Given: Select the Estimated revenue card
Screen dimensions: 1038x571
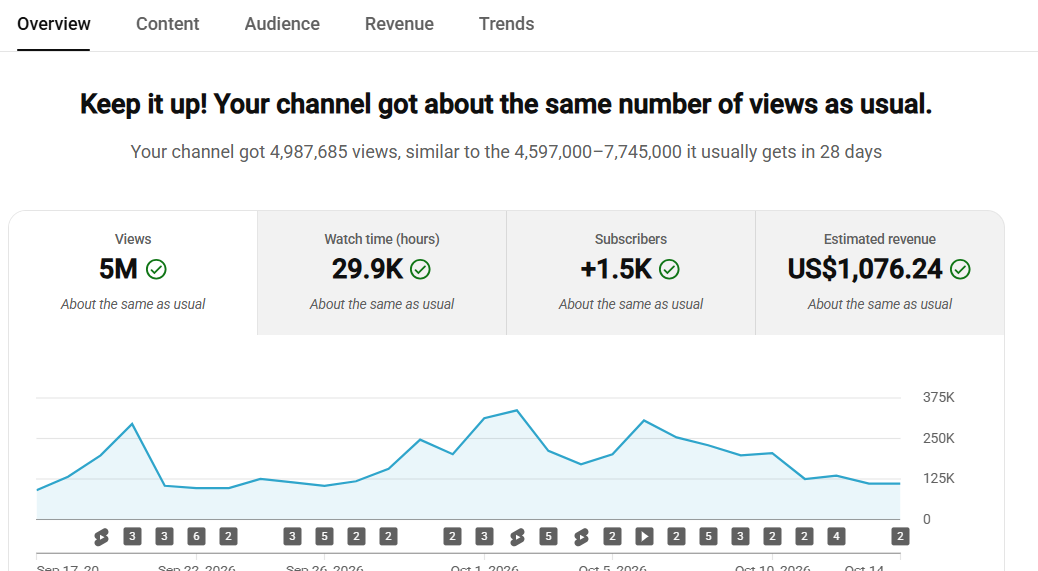Looking at the screenshot, I should tap(880, 273).
